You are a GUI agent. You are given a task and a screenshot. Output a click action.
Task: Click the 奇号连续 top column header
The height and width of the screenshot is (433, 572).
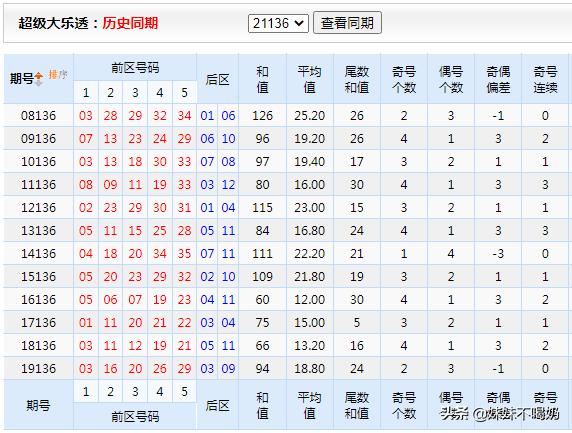coord(545,80)
